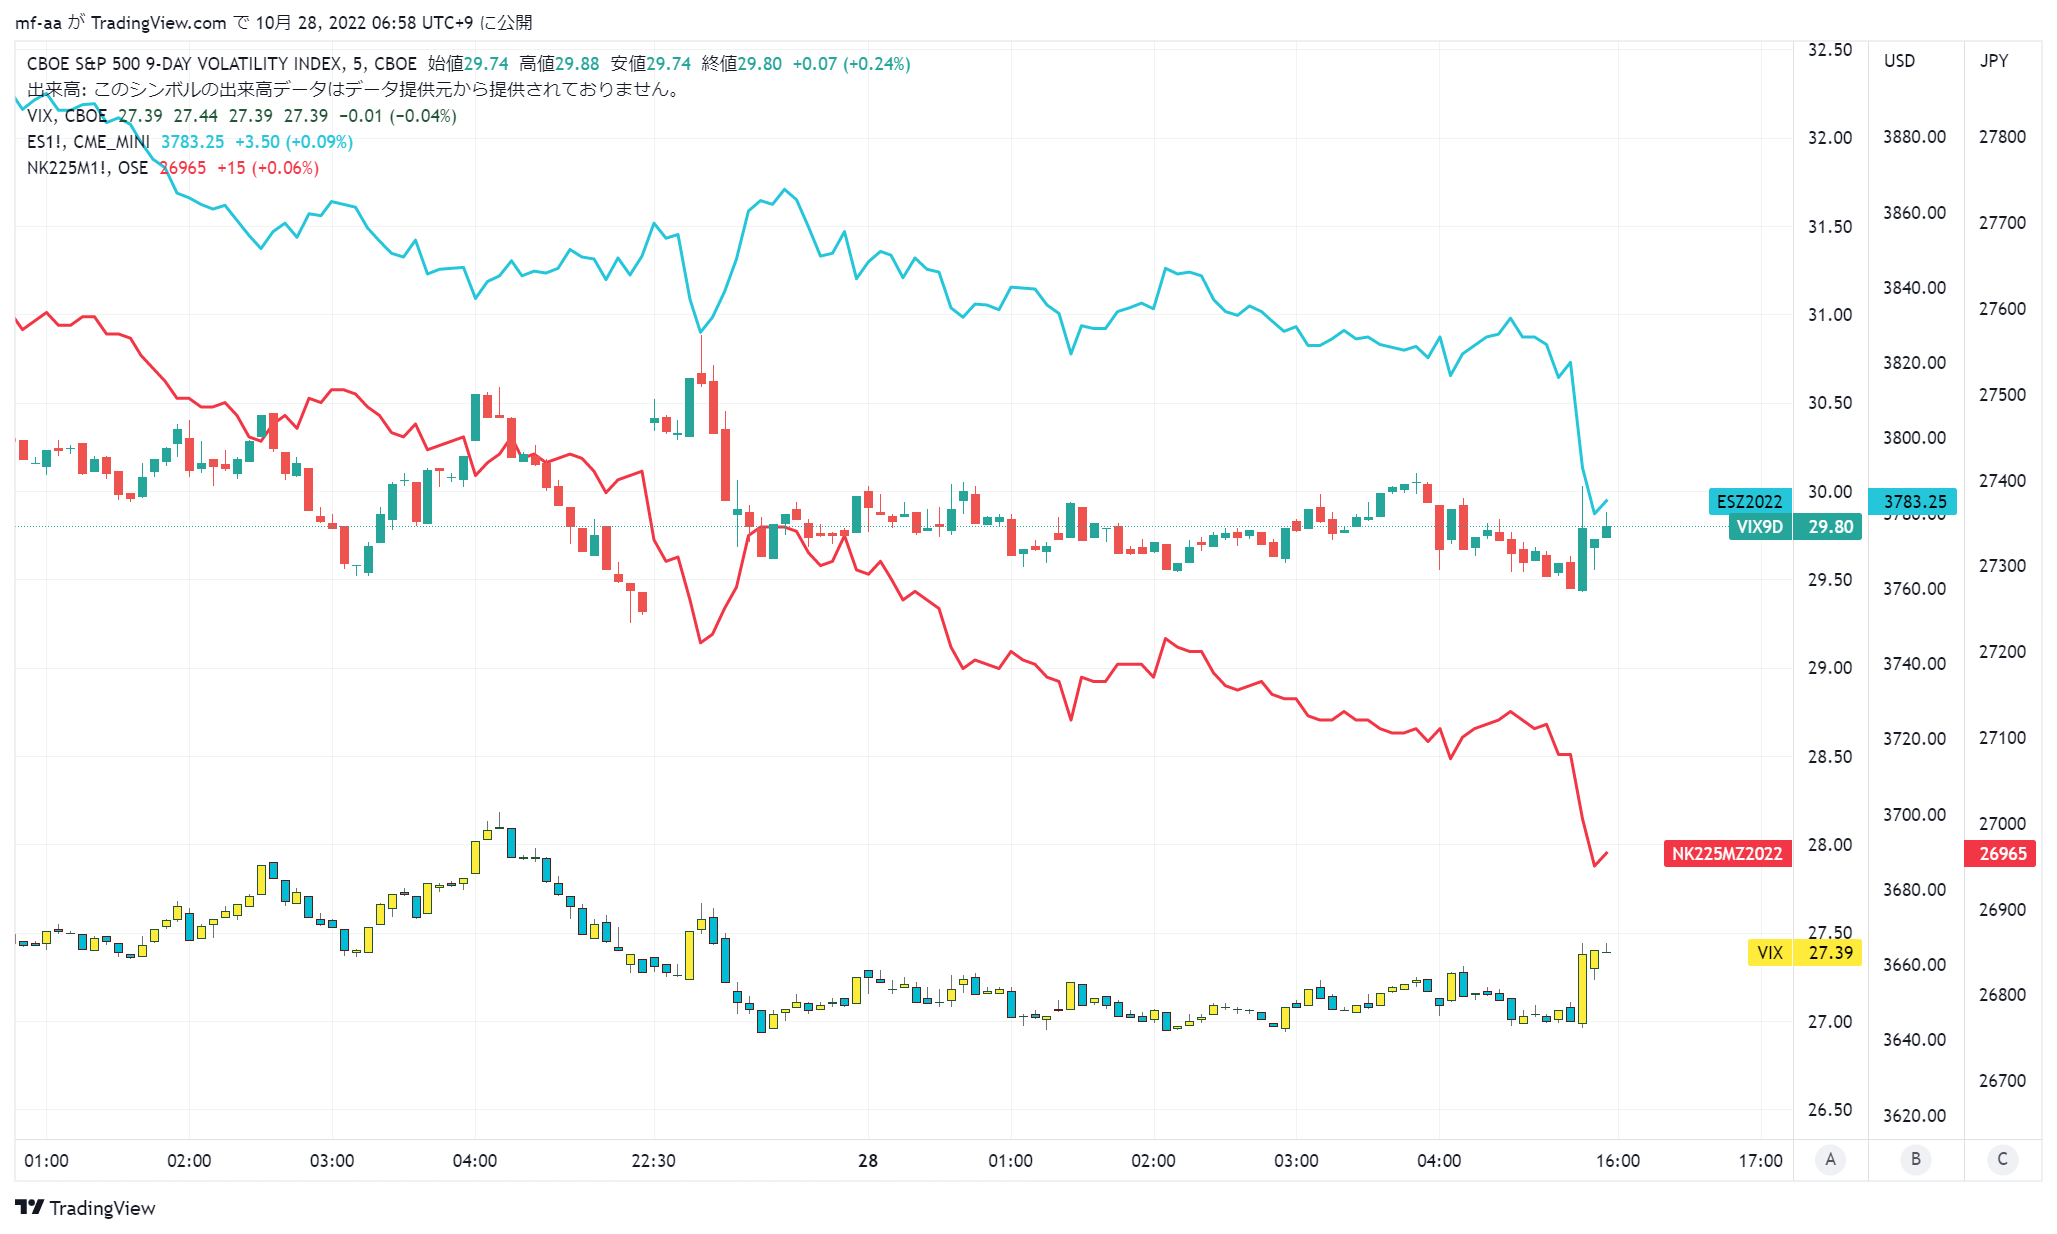2057x1234 pixels.
Task: Click the 17:00 time axis label
Action: click(1760, 1161)
